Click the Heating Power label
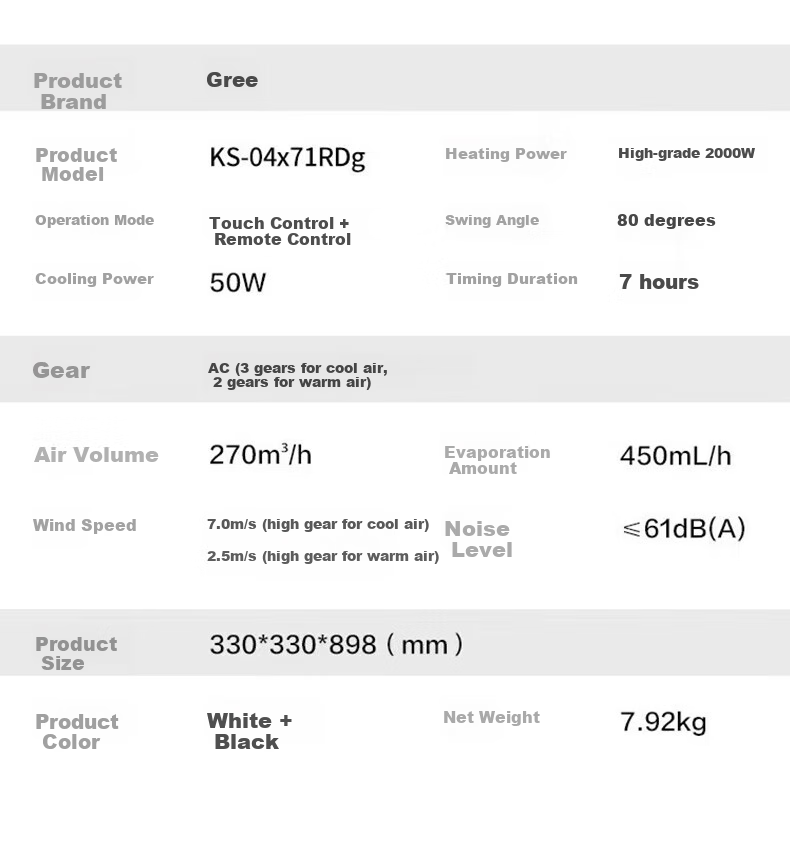Screen dimensions: 790x862 [x=506, y=154]
